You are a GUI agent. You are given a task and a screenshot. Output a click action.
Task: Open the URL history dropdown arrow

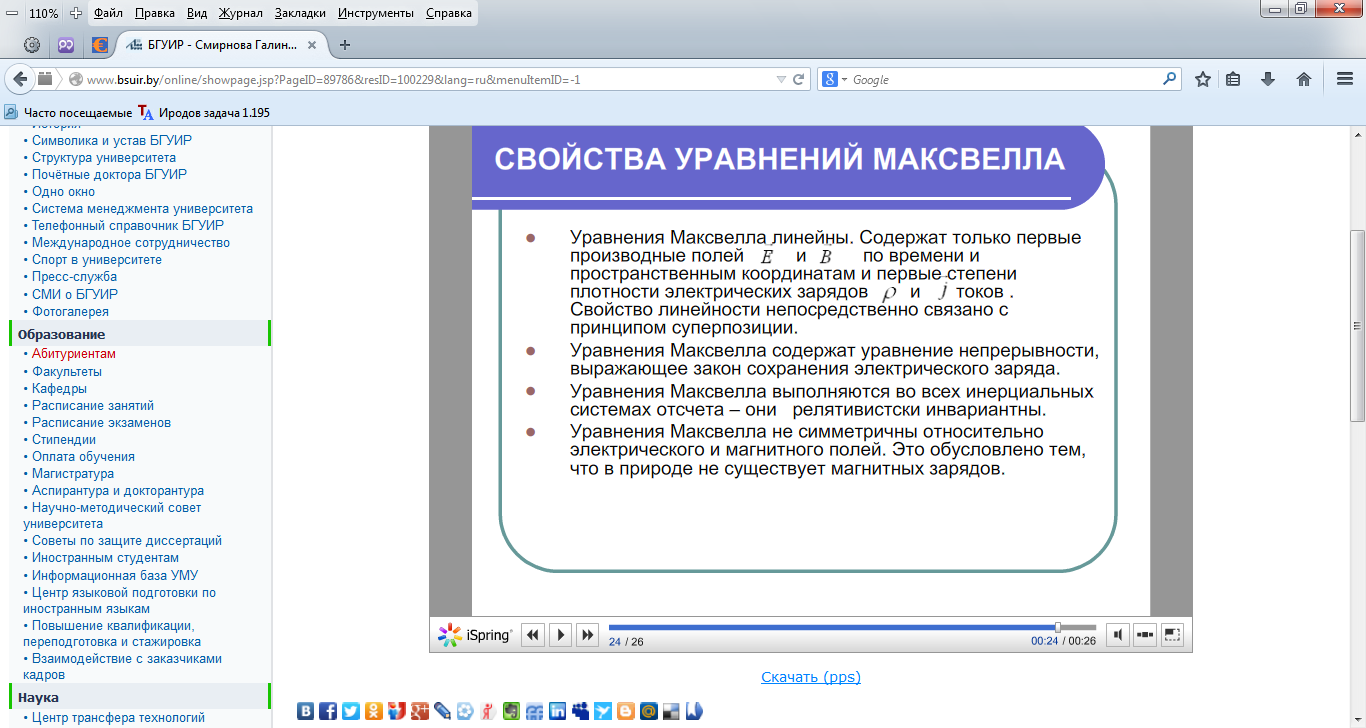point(781,79)
